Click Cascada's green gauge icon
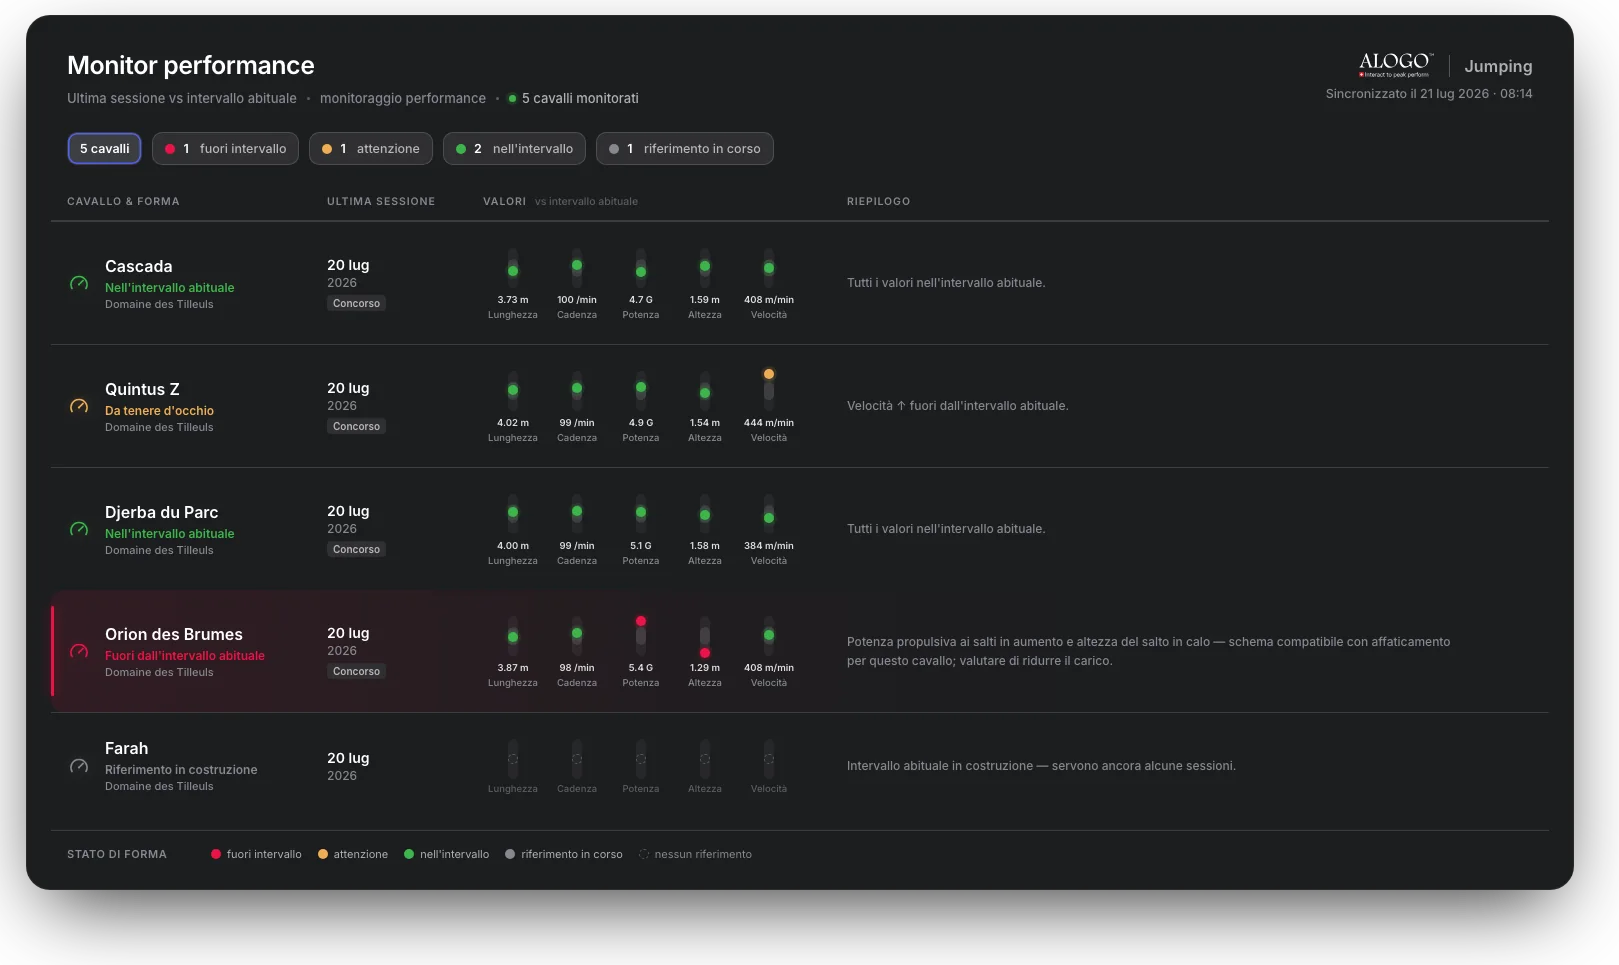The width and height of the screenshot is (1619, 965). click(79, 284)
